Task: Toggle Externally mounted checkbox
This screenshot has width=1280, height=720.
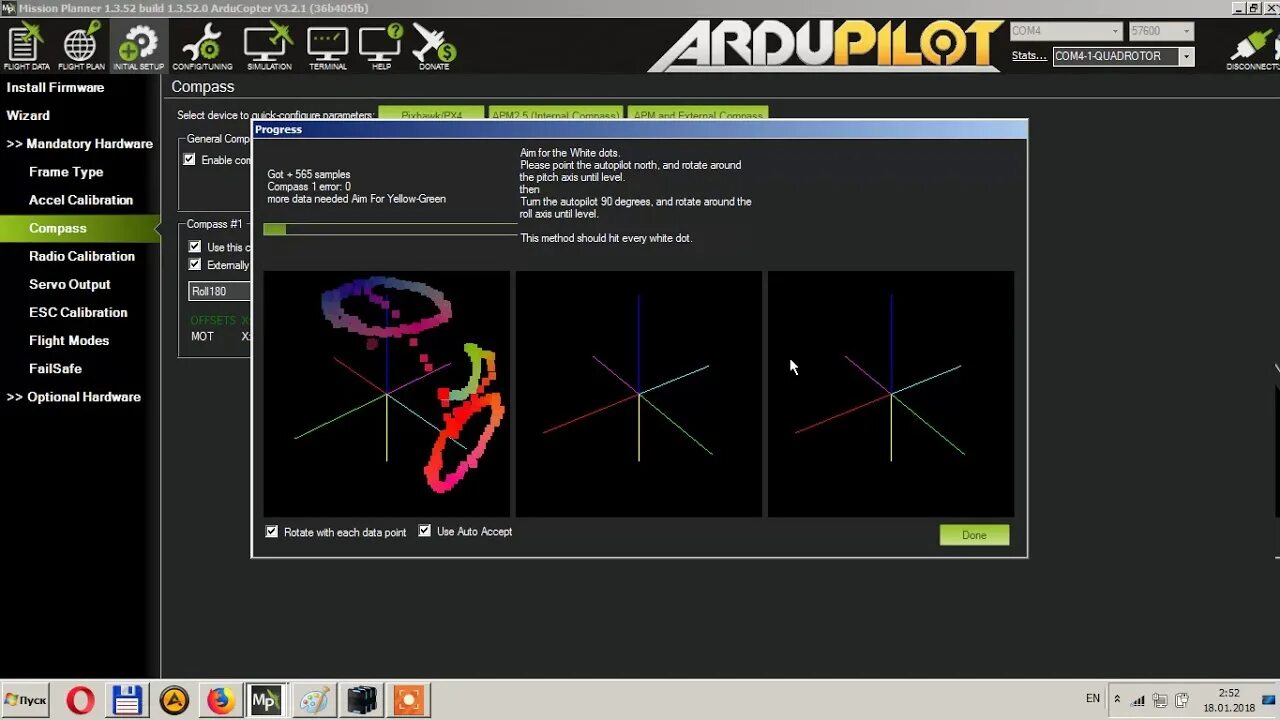Action: (195, 265)
